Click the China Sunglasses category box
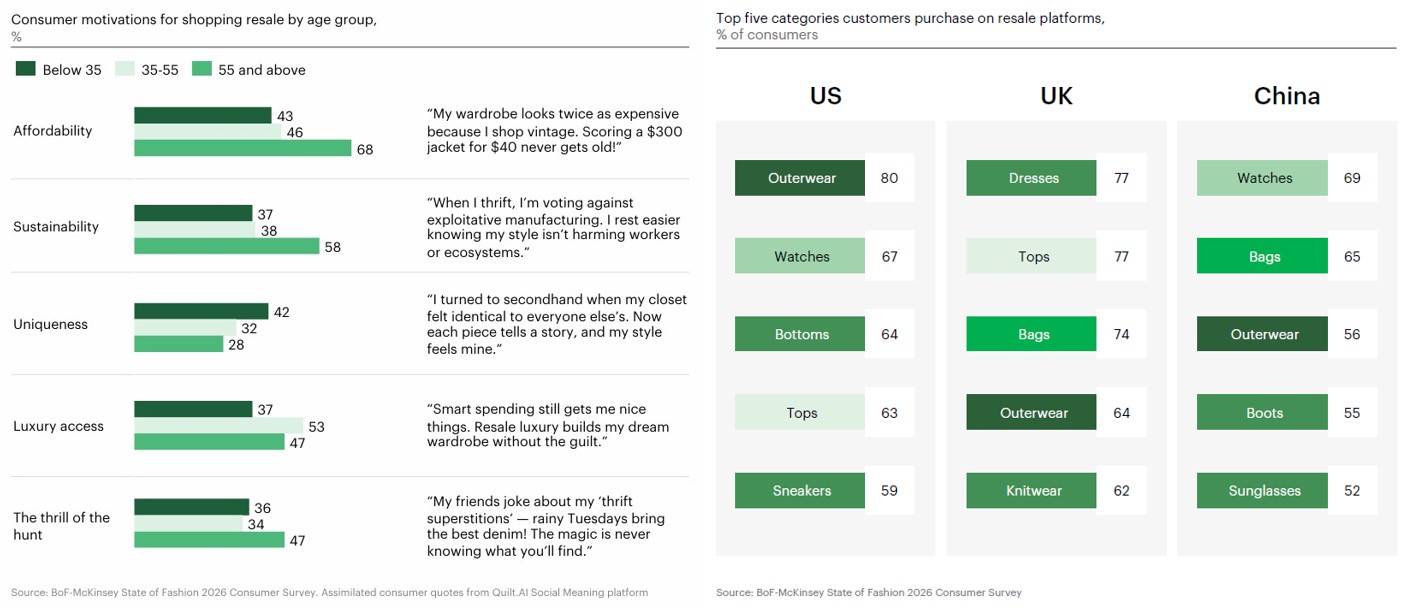The image size is (1419, 612). click(1262, 491)
